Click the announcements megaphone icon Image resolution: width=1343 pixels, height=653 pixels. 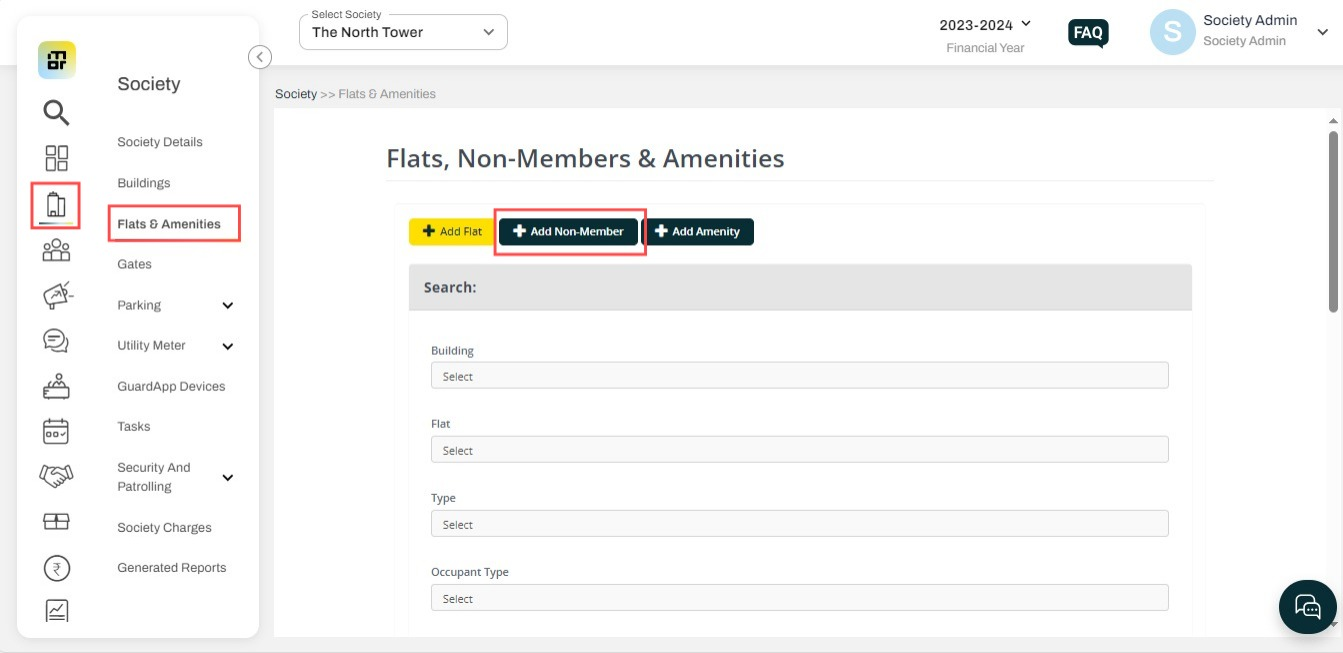pyautogui.click(x=56, y=295)
